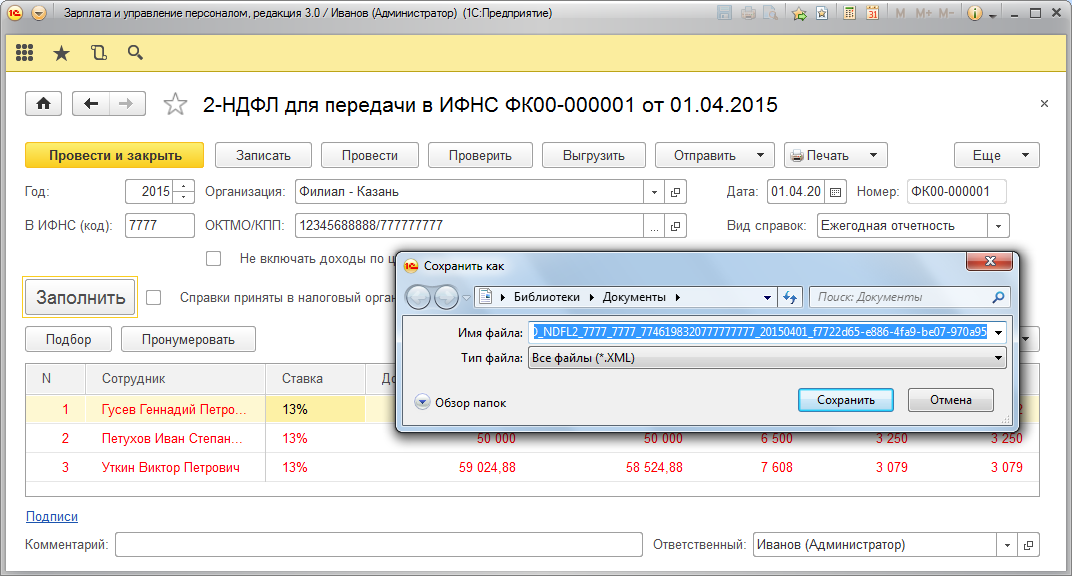Open the calendar from title bar
This screenshot has width=1072, height=576.
click(x=872, y=13)
